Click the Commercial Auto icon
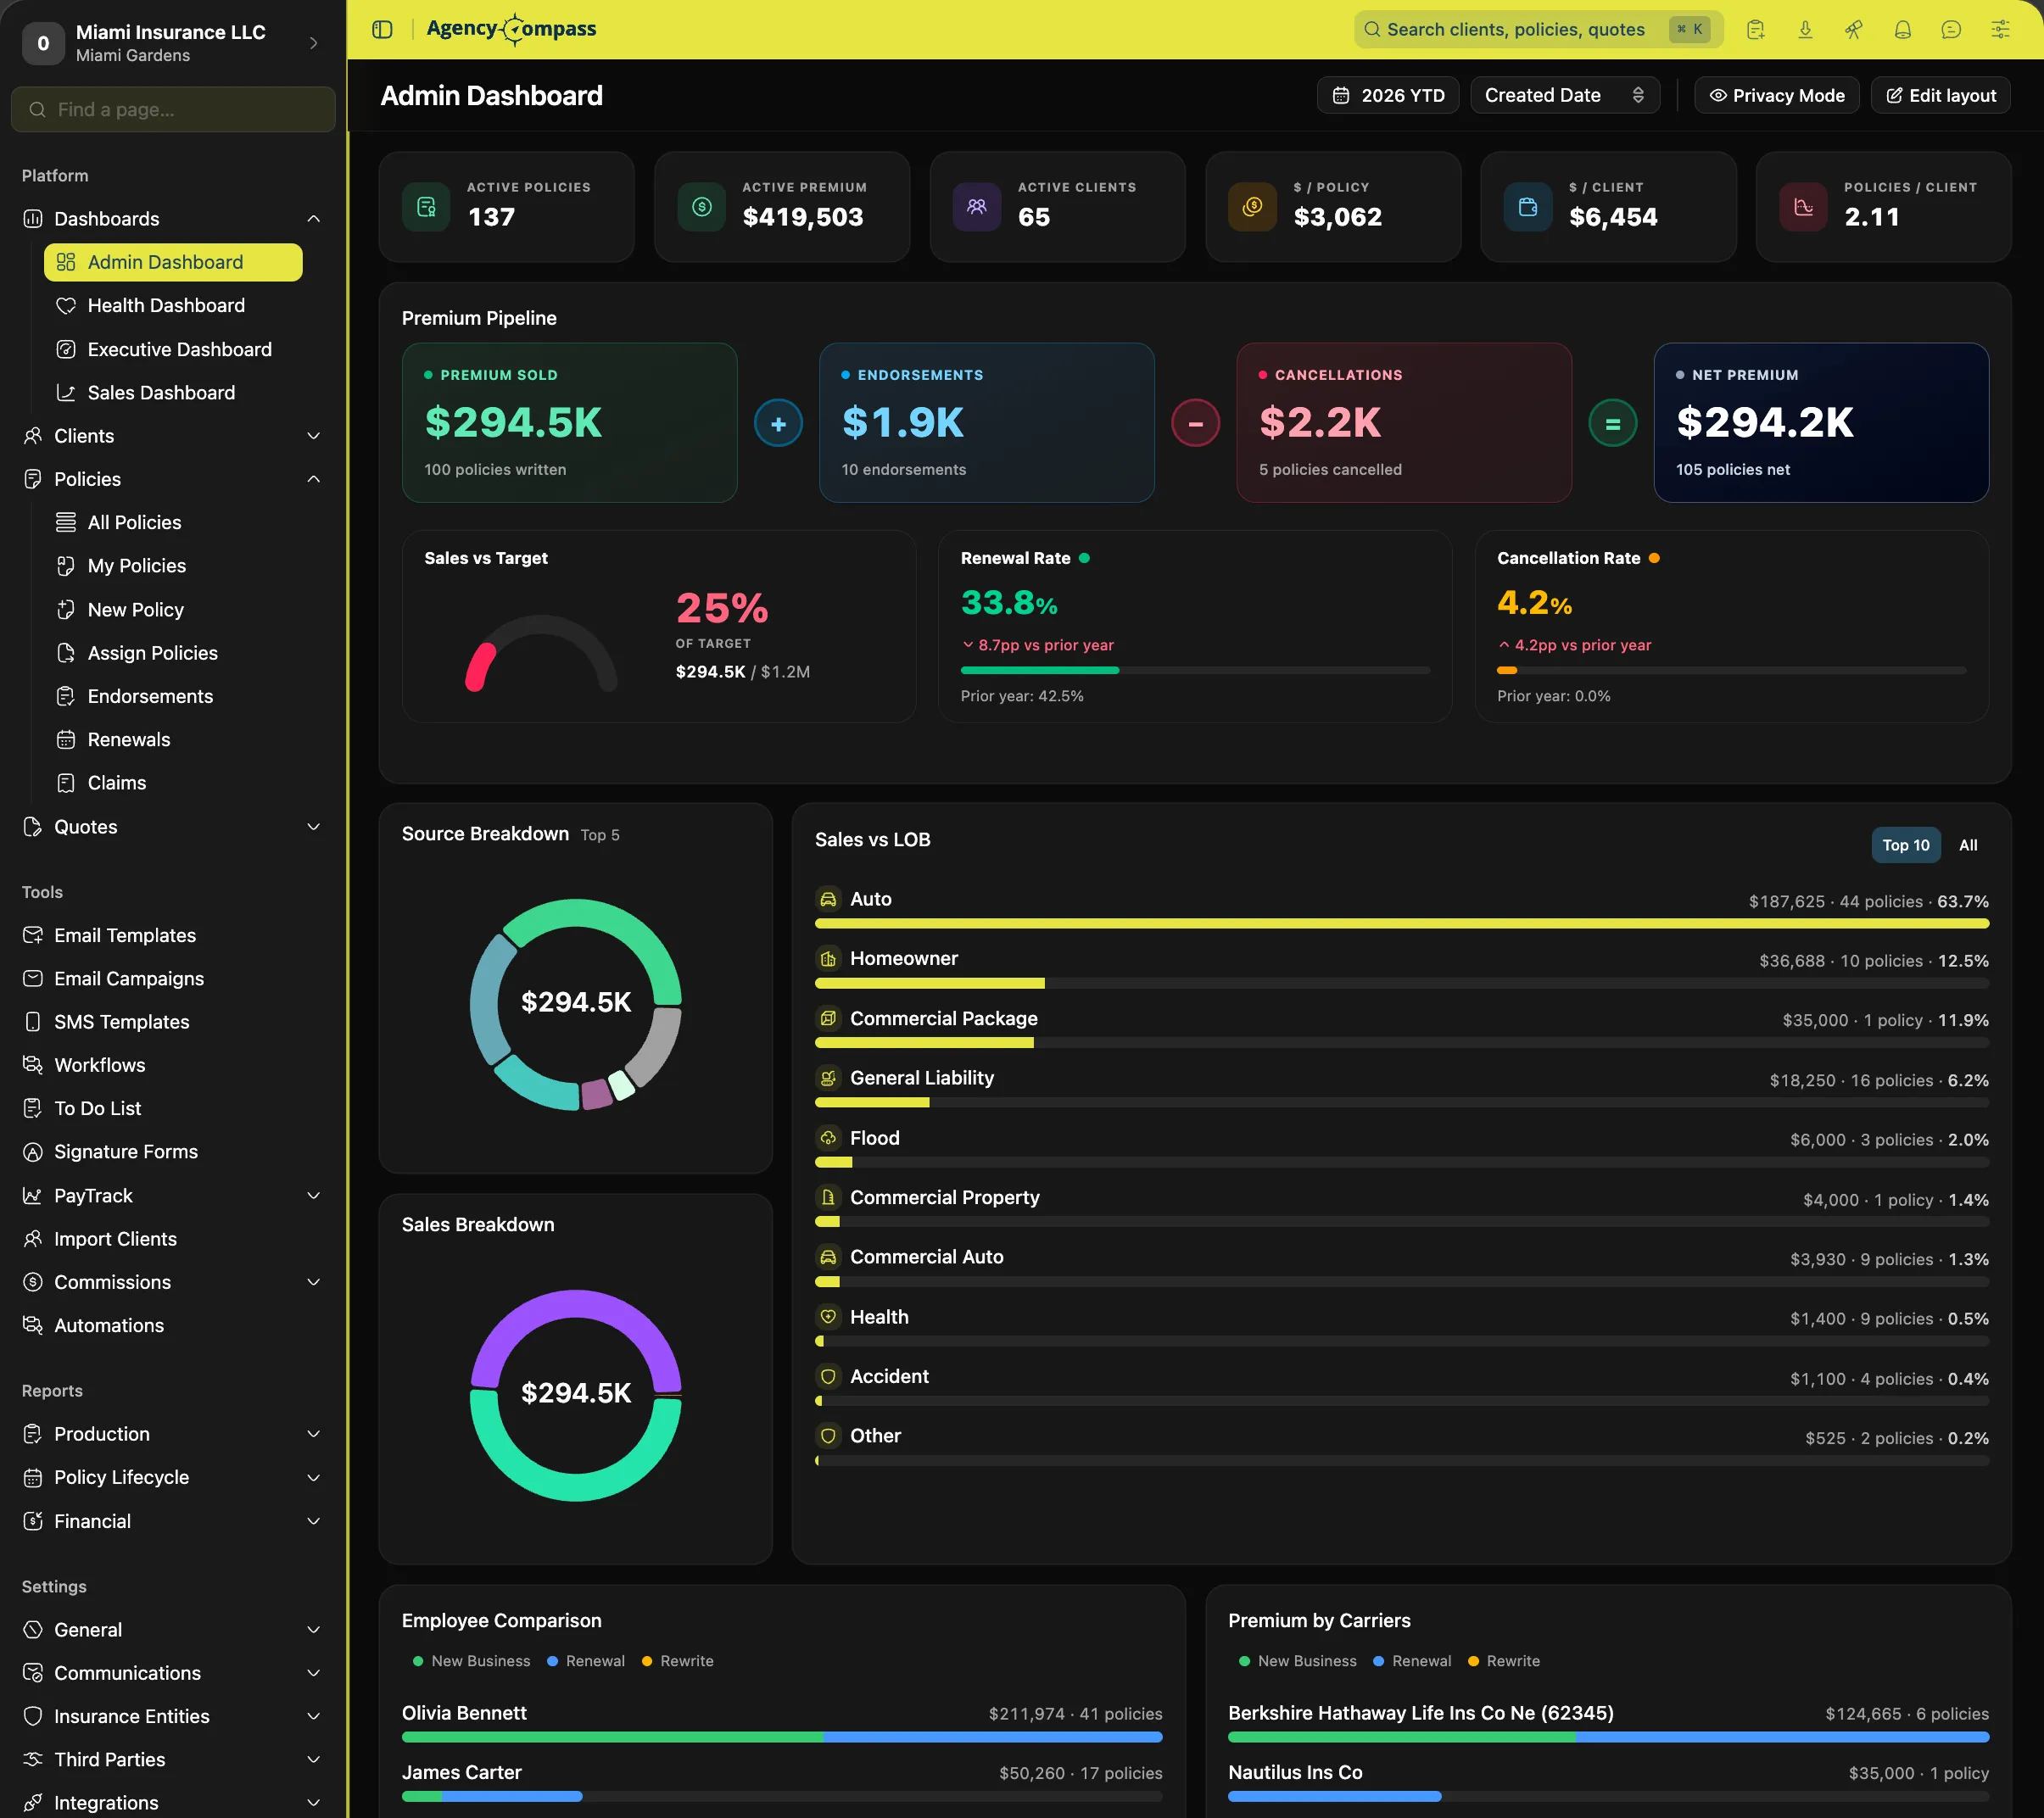 (x=828, y=1257)
